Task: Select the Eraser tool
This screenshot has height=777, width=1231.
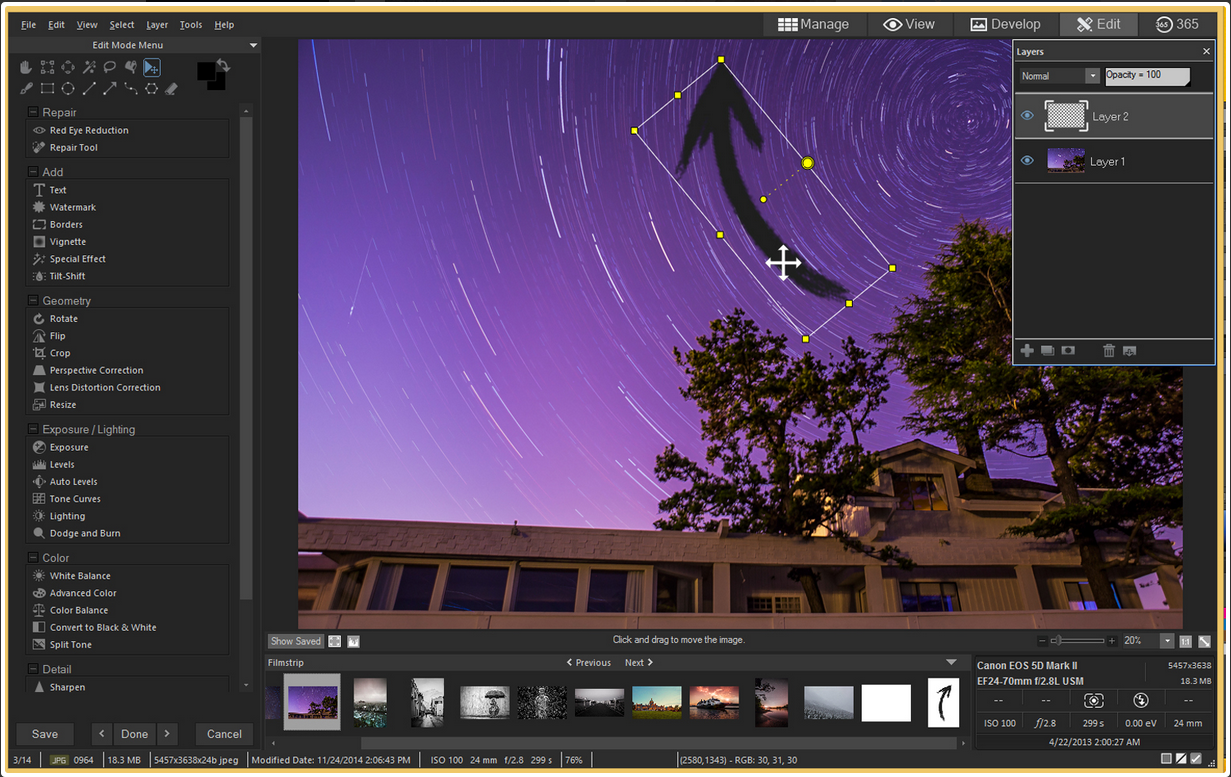Action: point(171,88)
